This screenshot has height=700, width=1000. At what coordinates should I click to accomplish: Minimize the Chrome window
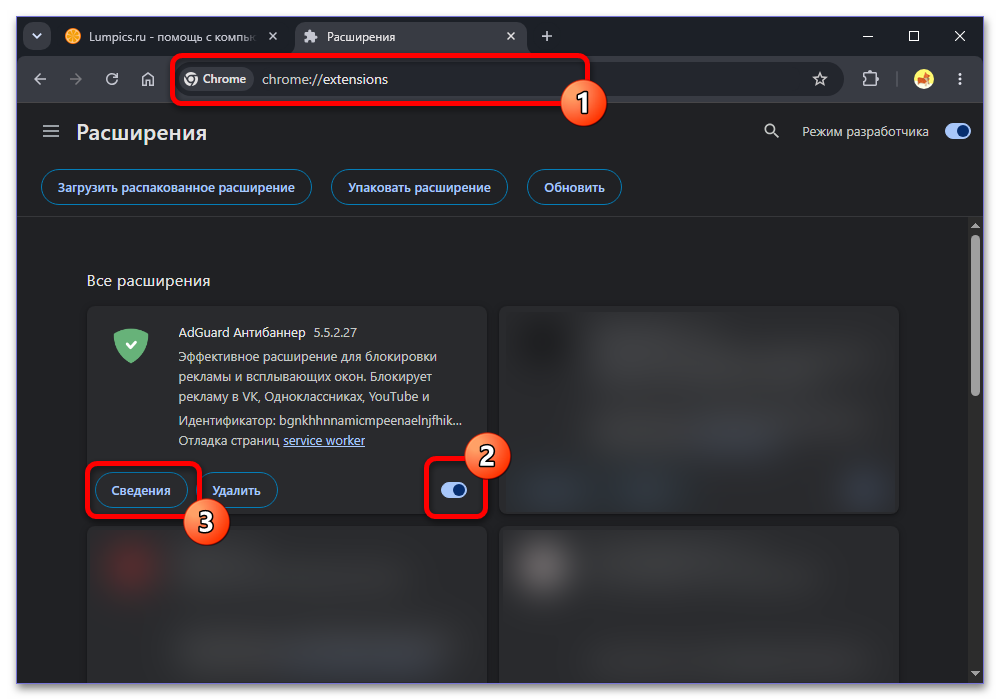868,36
